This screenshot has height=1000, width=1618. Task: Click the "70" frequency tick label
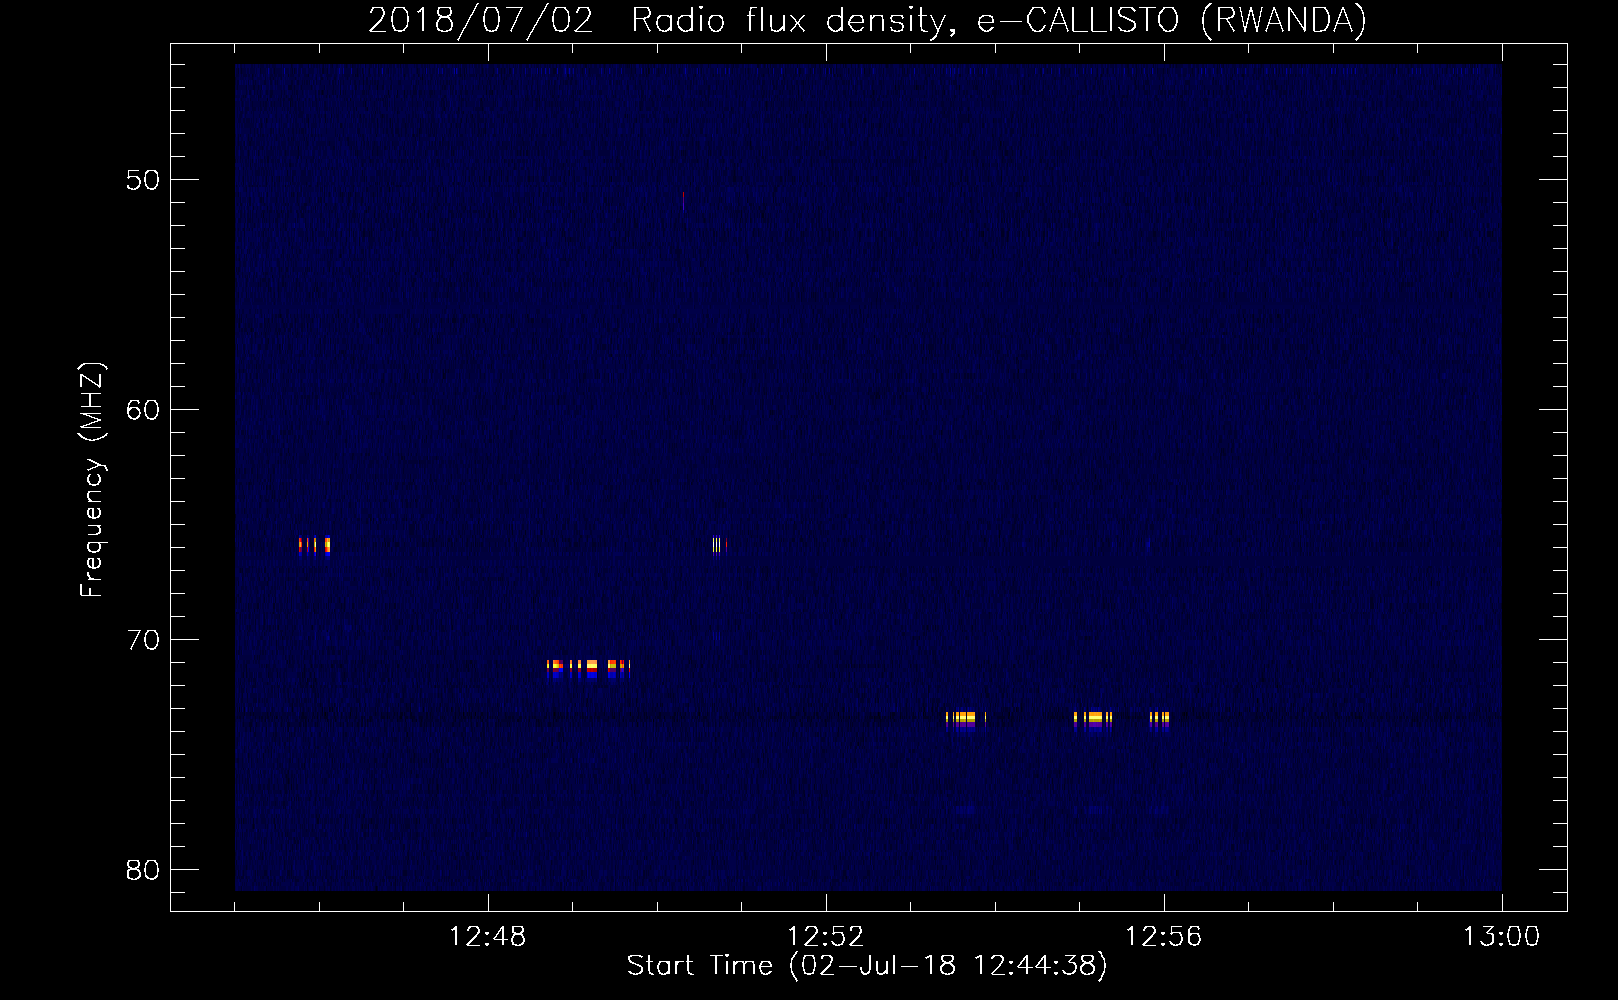(x=144, y=639)
